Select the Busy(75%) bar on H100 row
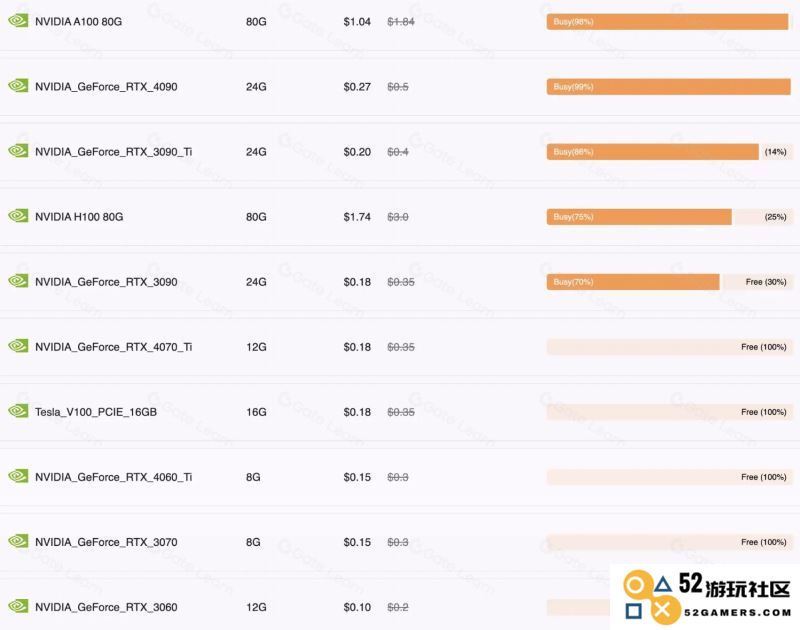This screenshot has width=800, height=630. (x=639, y=217)
